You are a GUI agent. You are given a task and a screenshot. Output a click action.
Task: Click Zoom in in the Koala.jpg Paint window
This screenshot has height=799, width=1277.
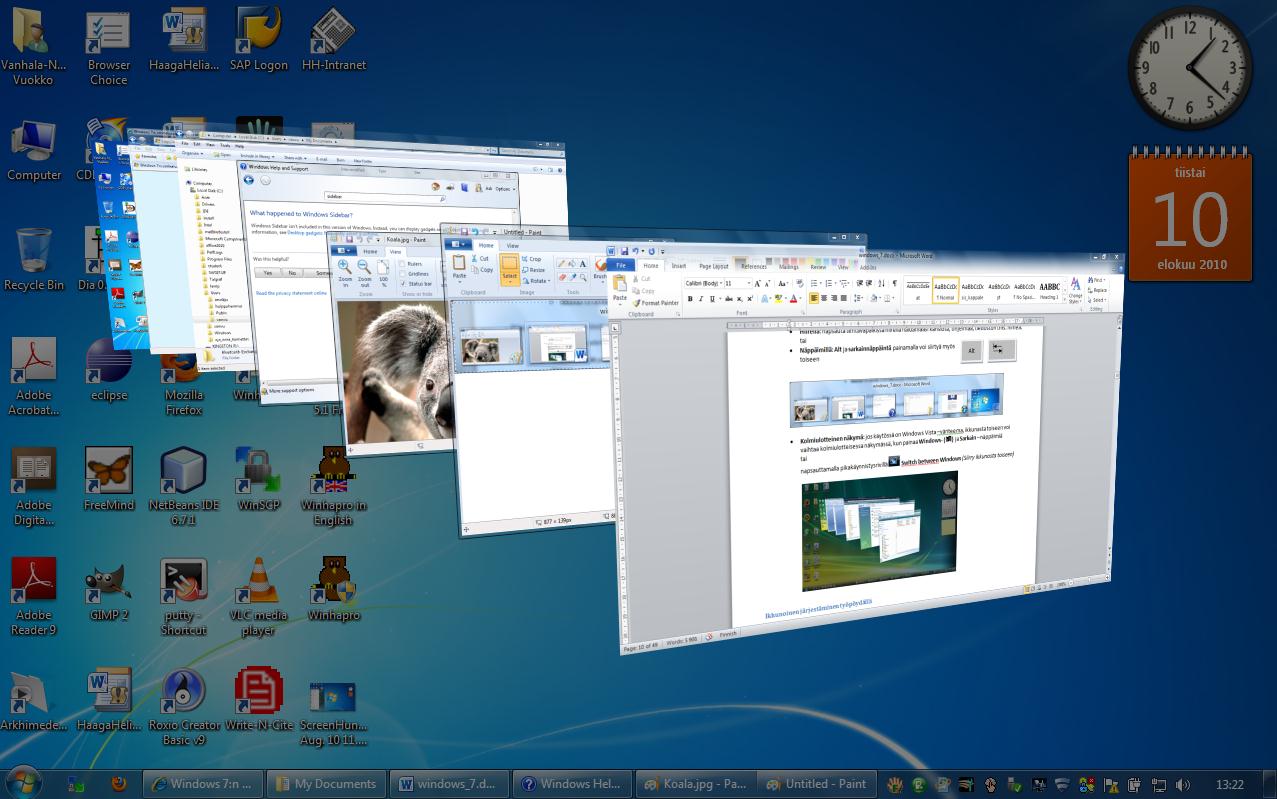point(345,272)
